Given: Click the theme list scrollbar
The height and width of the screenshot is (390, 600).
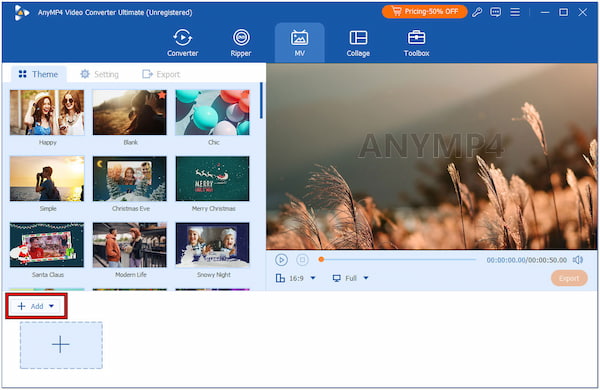Looking at the screenshot, I should pyautogui.click(x=261, y=101).
